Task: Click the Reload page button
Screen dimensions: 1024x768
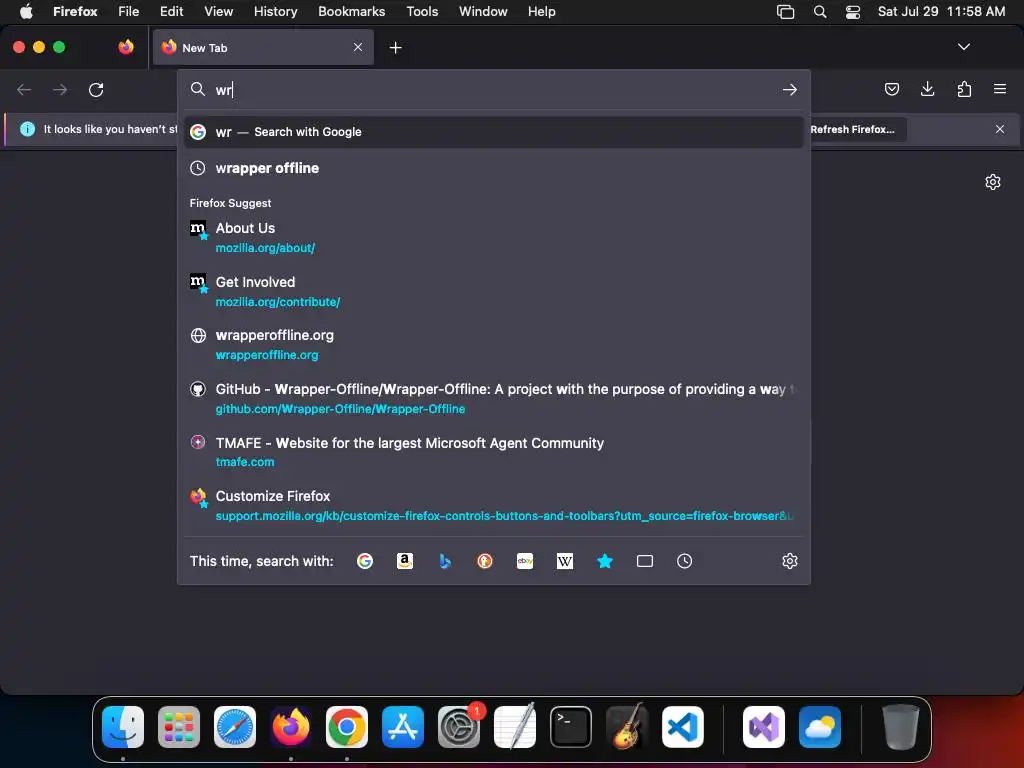Action: (96, 89)
